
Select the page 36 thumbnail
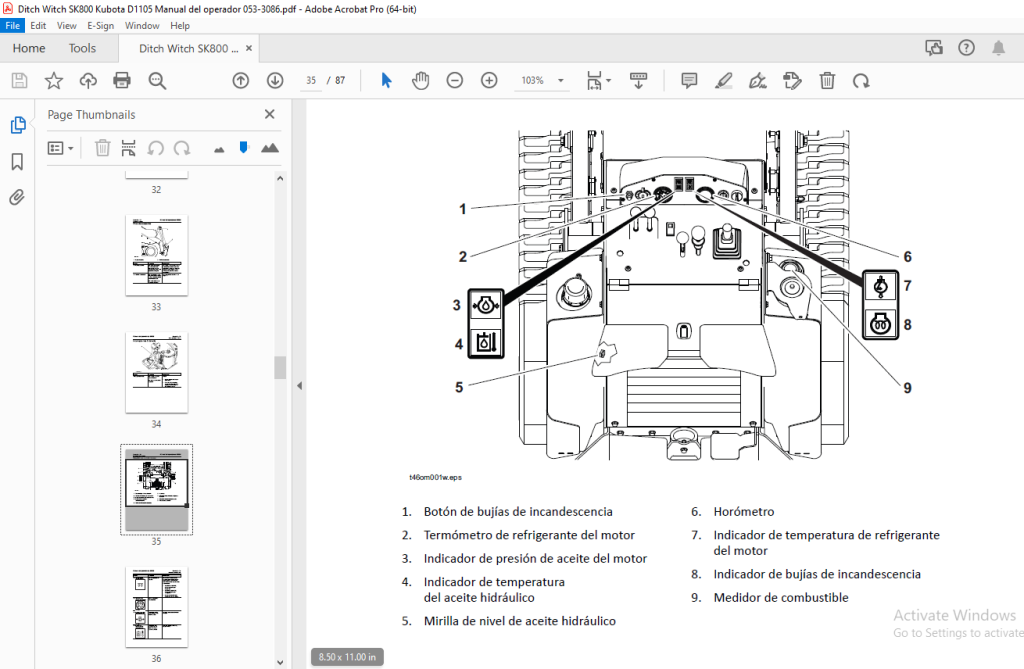(x=157, y=607)
